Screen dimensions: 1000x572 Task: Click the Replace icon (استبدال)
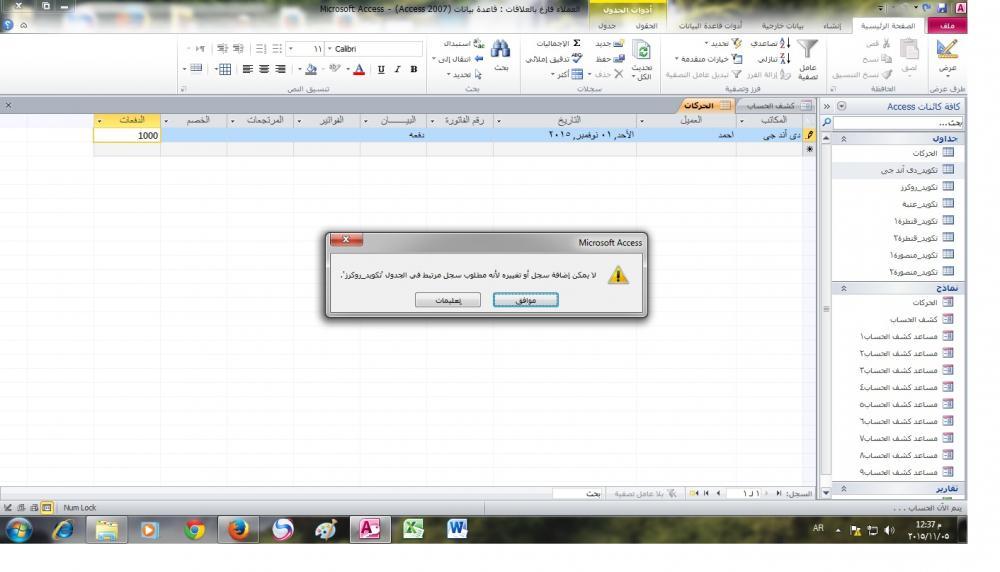pos(479,43)
